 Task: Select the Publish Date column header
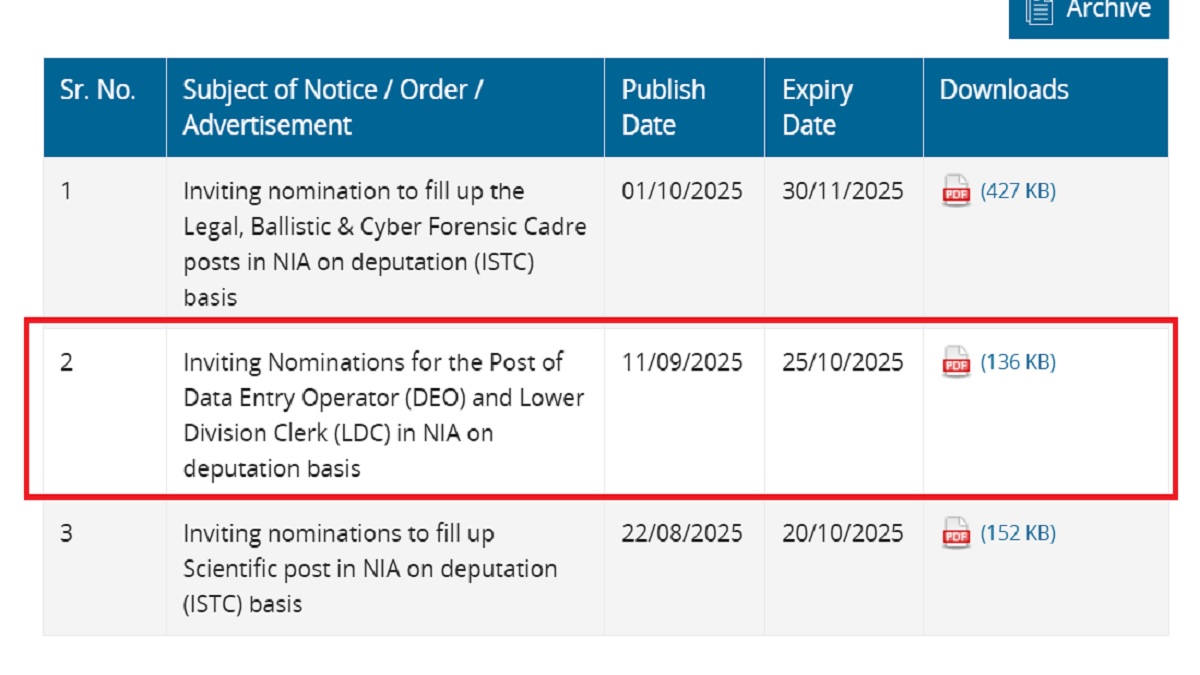pyautogui.click(x=663, y=107)
